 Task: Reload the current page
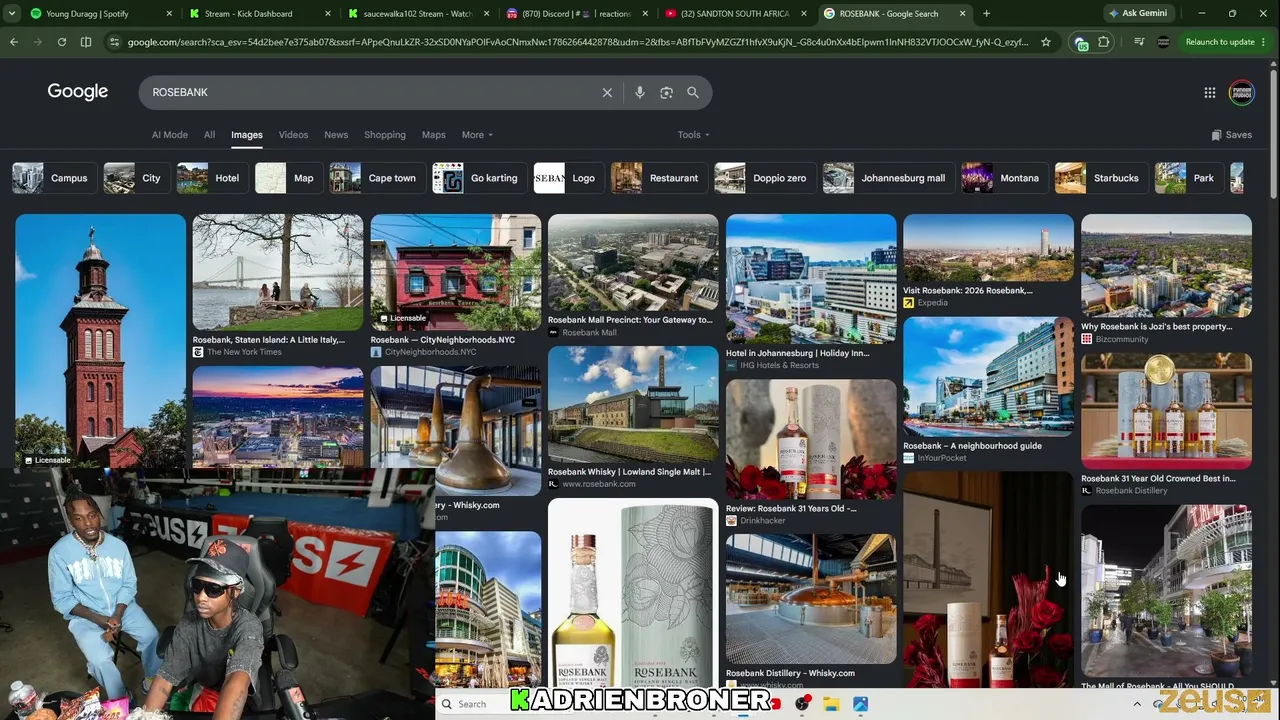point(62,42)
